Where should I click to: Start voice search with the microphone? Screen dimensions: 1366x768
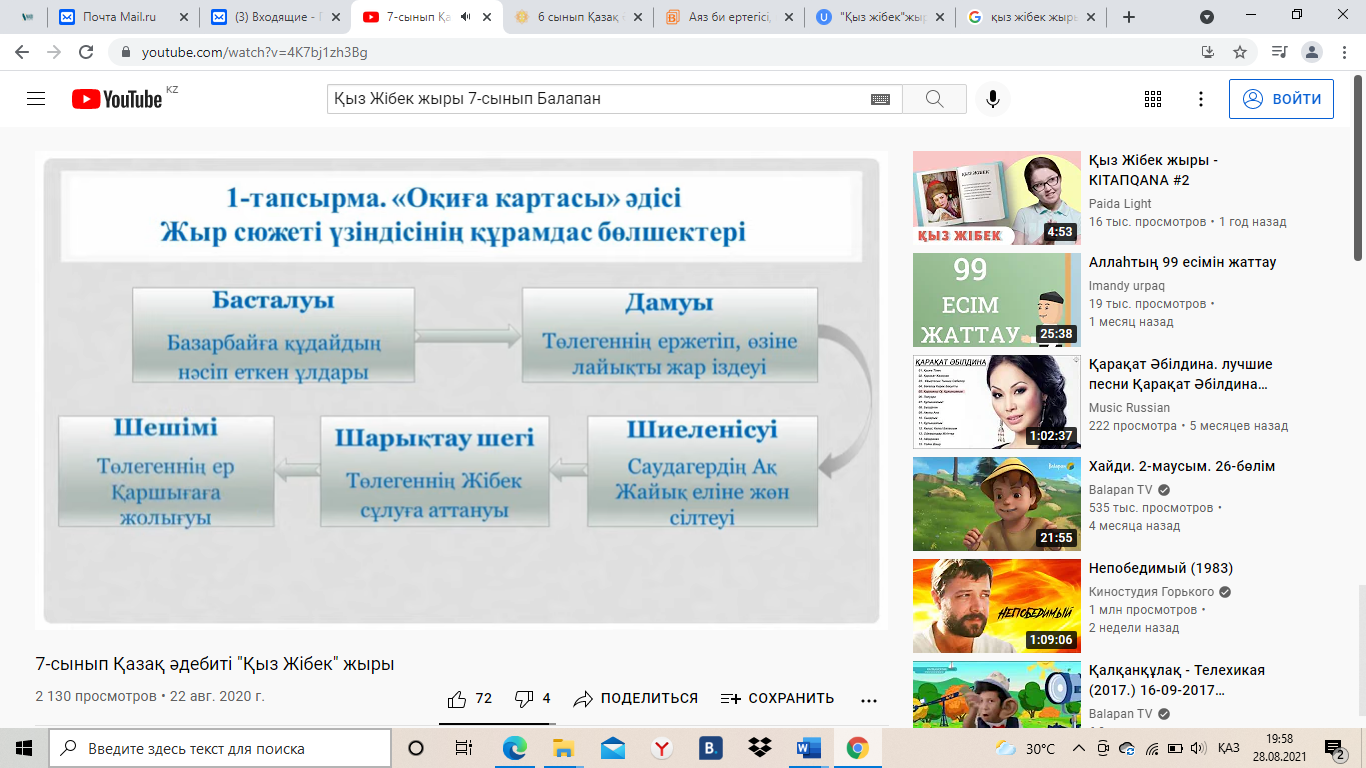pos(993,99)
